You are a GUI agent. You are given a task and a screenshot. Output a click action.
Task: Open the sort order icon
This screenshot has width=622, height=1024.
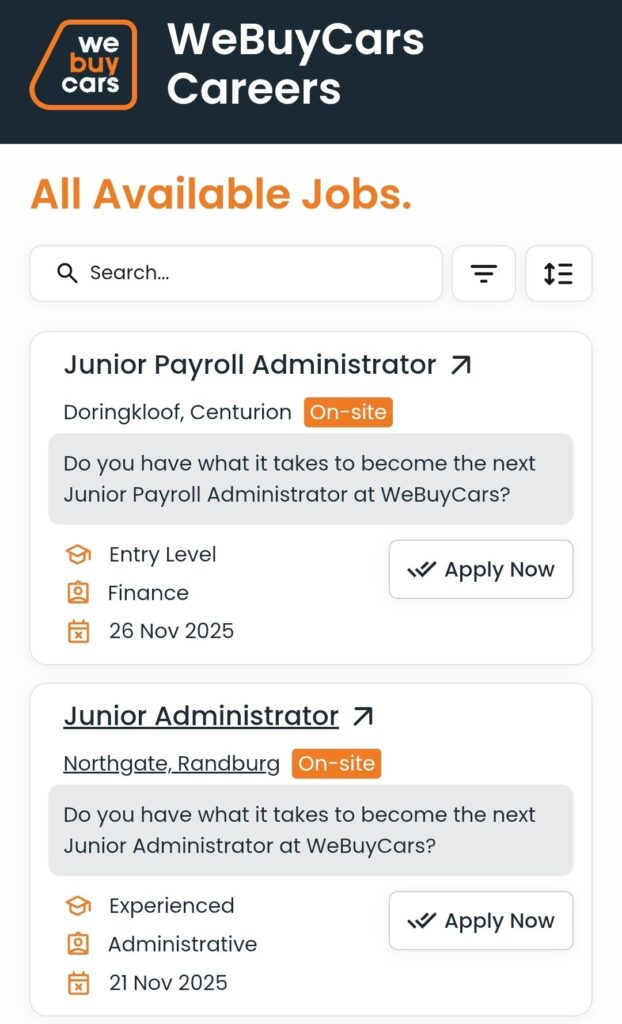pos(558,273)
